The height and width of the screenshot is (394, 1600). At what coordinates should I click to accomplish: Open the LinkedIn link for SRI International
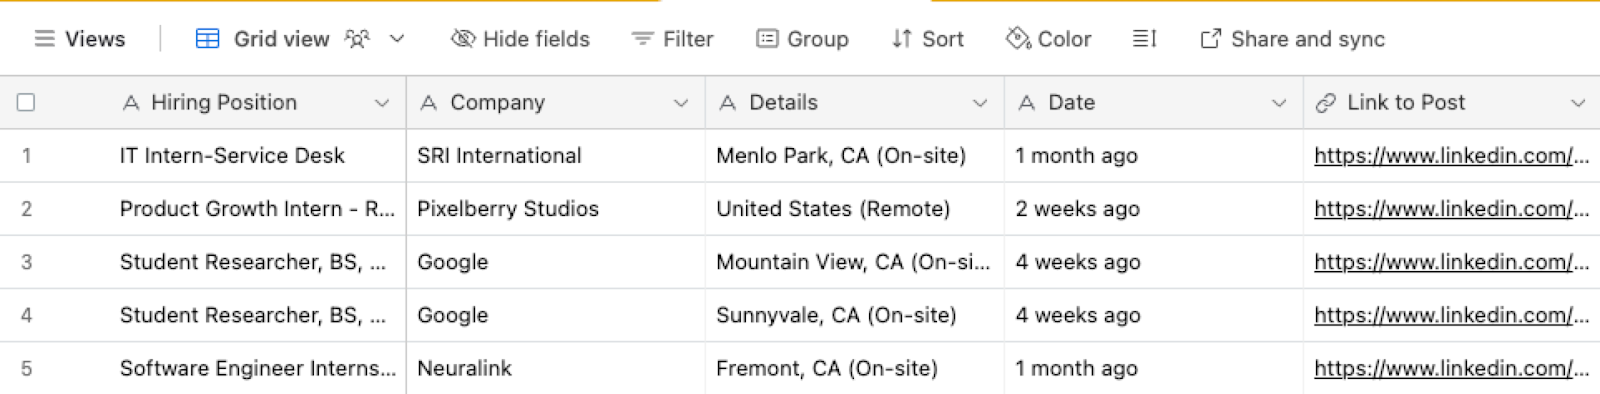click(x=1451, y=156)
